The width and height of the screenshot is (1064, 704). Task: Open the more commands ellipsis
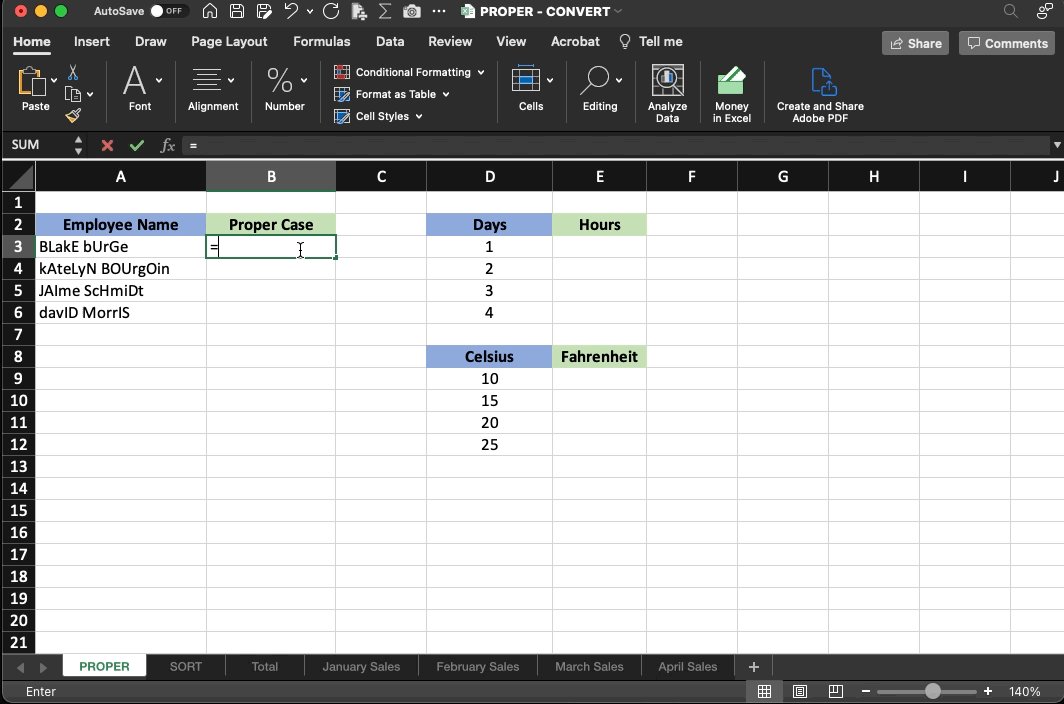point(439,11)
